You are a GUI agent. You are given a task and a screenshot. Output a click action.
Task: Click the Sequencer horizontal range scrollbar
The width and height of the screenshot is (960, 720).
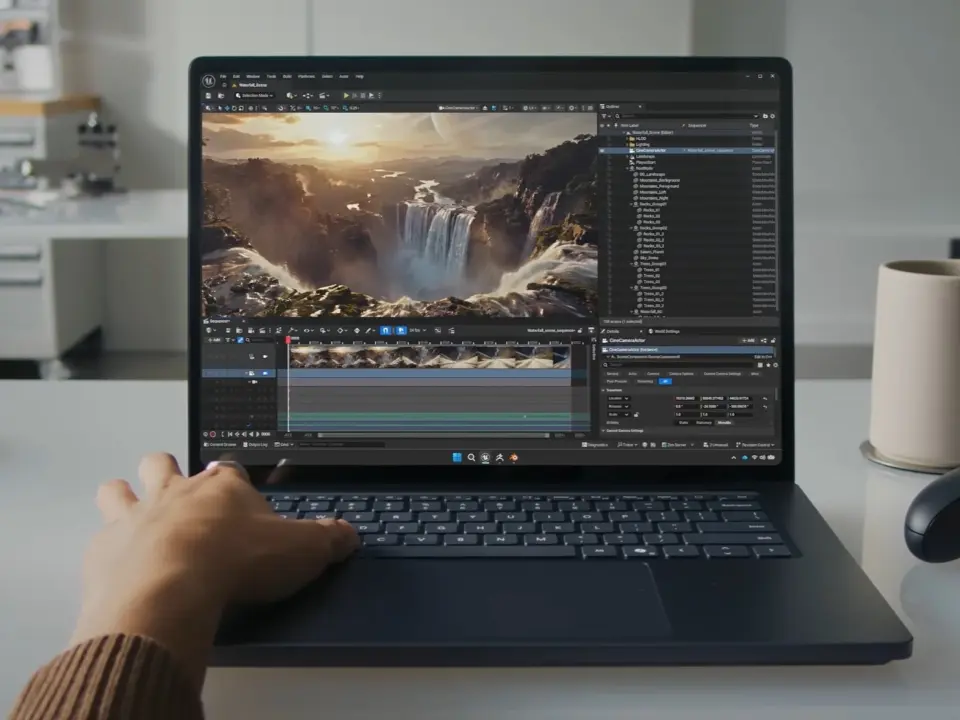433,435
